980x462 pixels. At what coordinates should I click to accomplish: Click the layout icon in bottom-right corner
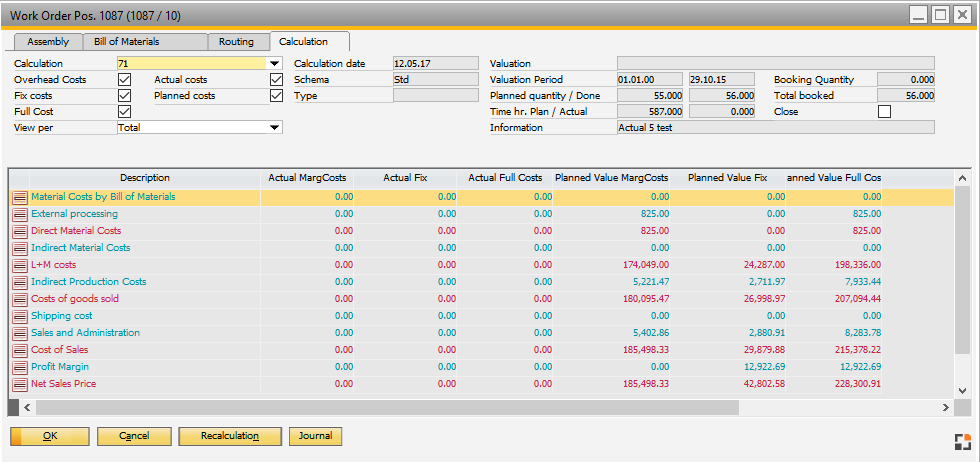click(x=962, y=443)
